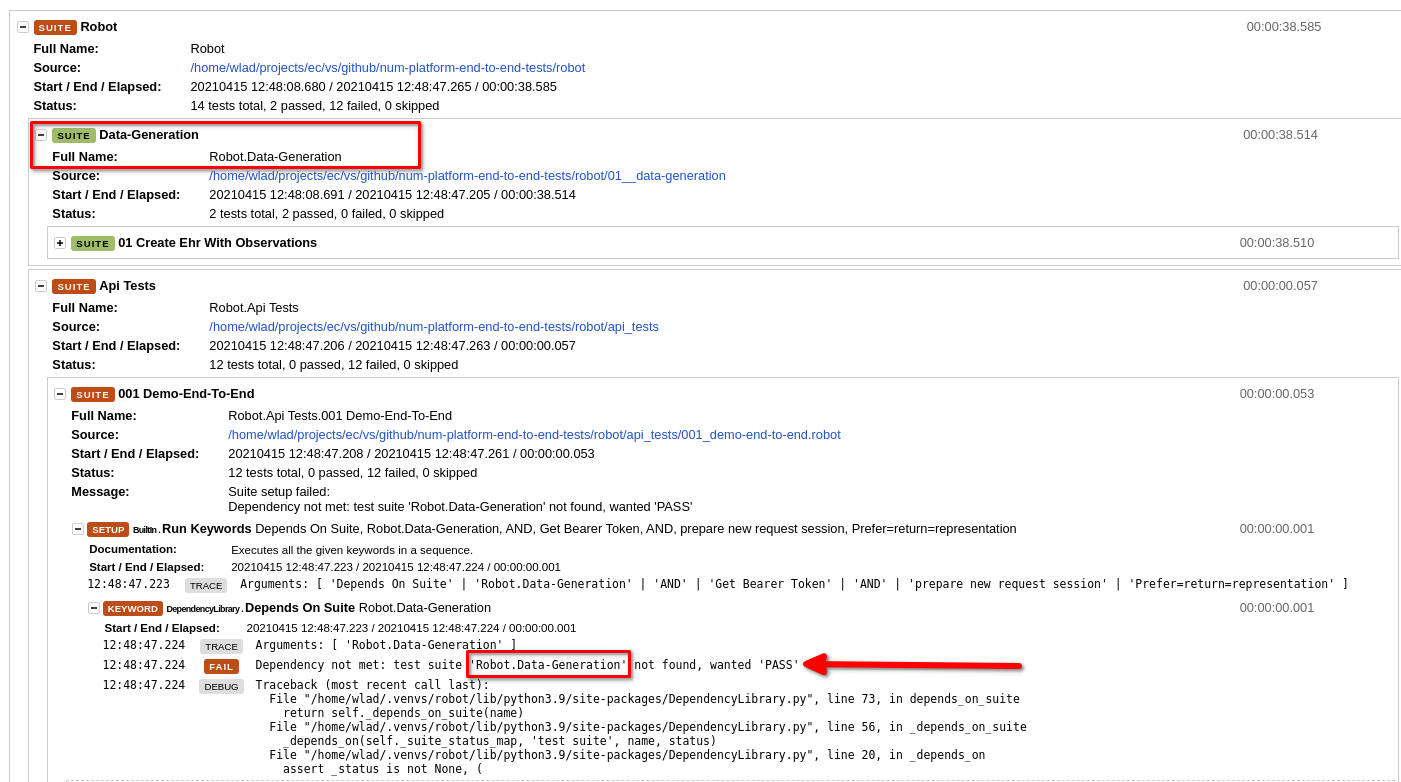Click the SUITE badge for Api Tests
The height and width of the screenshot is (782, 1401).
click(x=74, y=285)
